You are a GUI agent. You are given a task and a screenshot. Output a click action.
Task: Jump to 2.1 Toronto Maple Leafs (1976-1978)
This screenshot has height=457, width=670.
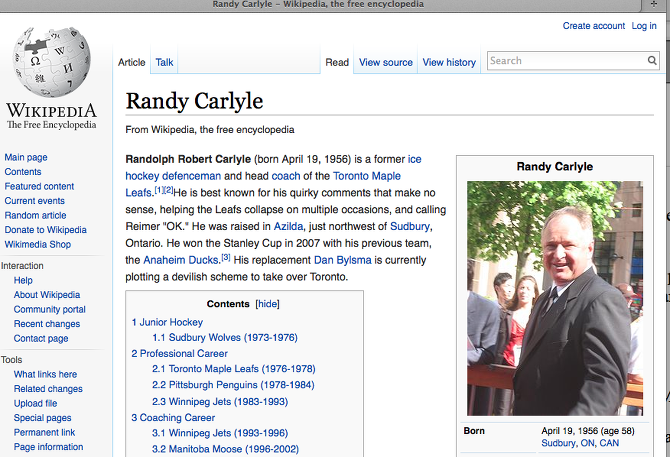click(234, 369)
